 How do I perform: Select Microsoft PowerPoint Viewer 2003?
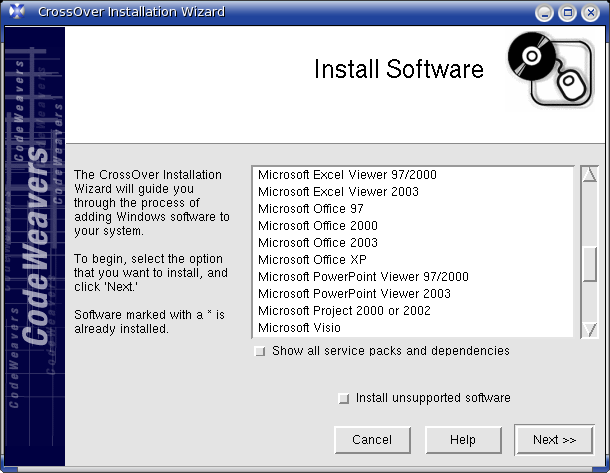(x=413, y=294)
